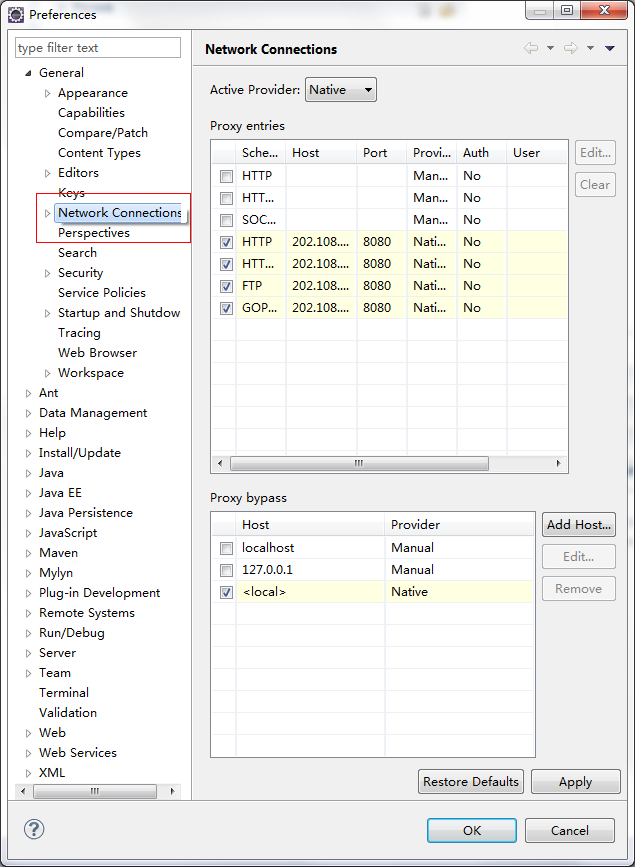This screenshot has height=867, width=635.
Task: Toggle the localhost bypass checkbox
Action: pos(226,548)
